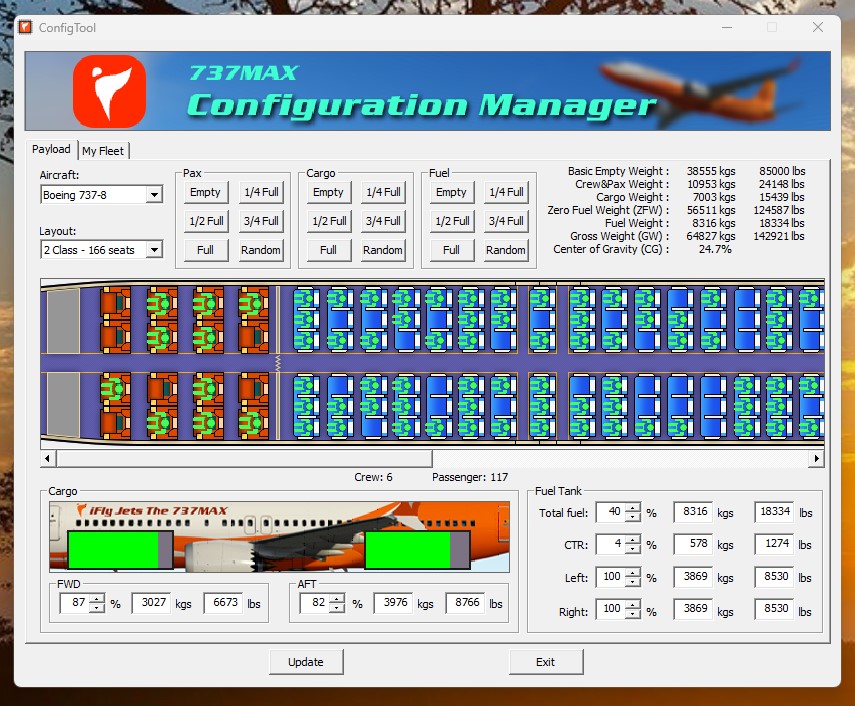Set Fuel to Empty
Screen dimensions: 855x706
(451, 192)
